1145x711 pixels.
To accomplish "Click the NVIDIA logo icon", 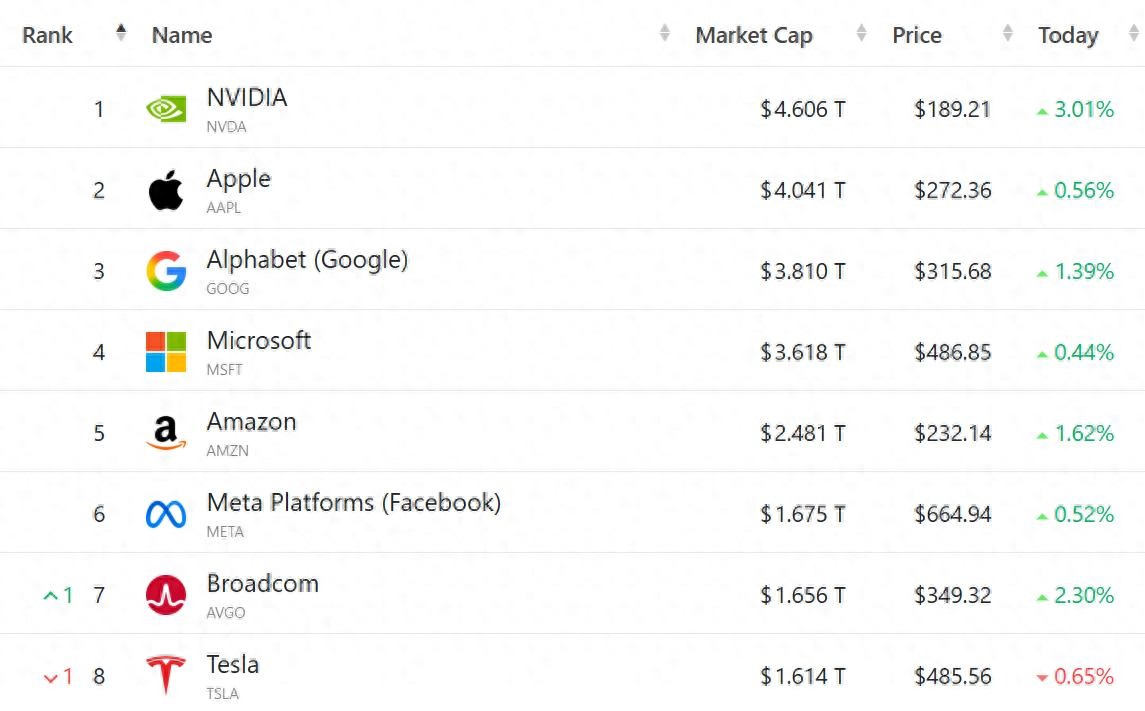I will pos(166,108).
